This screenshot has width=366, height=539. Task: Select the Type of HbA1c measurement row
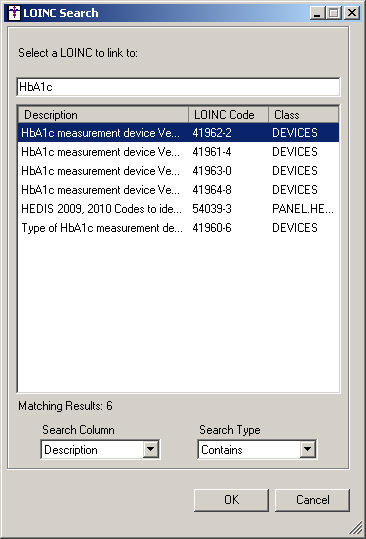[x=178, y=228]
